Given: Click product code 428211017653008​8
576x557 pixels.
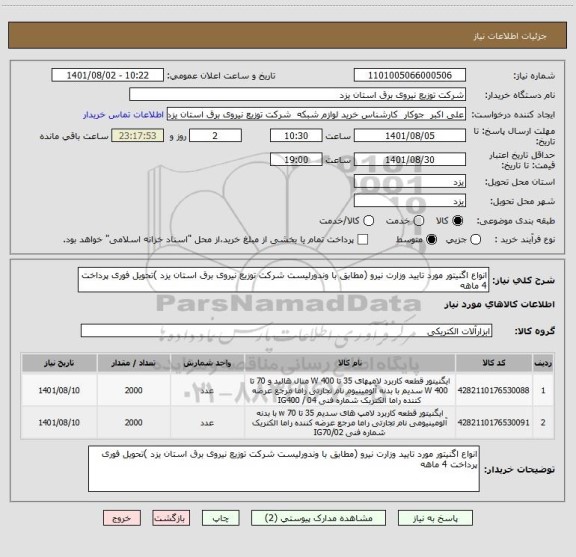Looking at the screenshot, I should pyautogui.click(x=493, y=390).
